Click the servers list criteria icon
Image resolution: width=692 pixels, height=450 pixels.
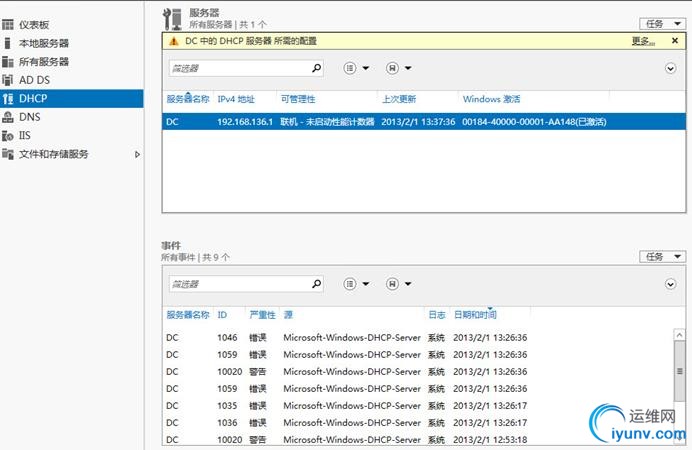coord(350,68)
